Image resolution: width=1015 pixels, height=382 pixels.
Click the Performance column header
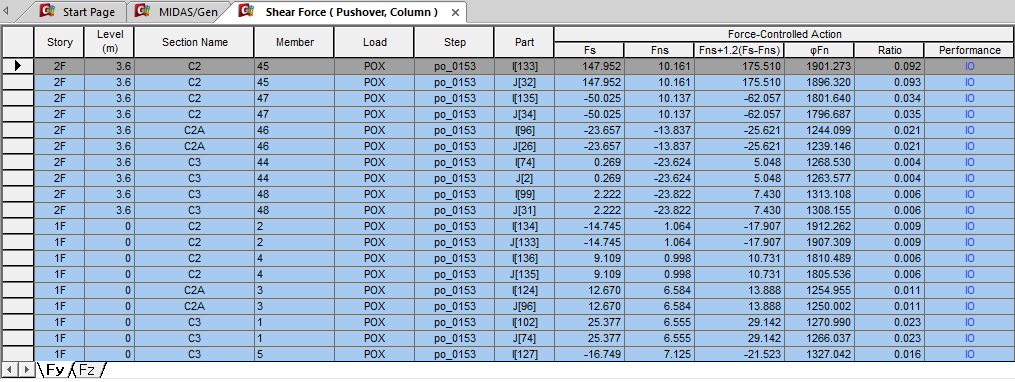click(969, 50)
